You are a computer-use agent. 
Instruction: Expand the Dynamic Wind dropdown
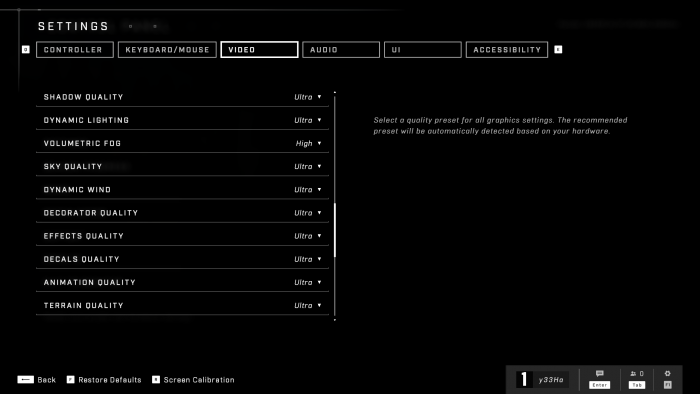pos(308,190)
